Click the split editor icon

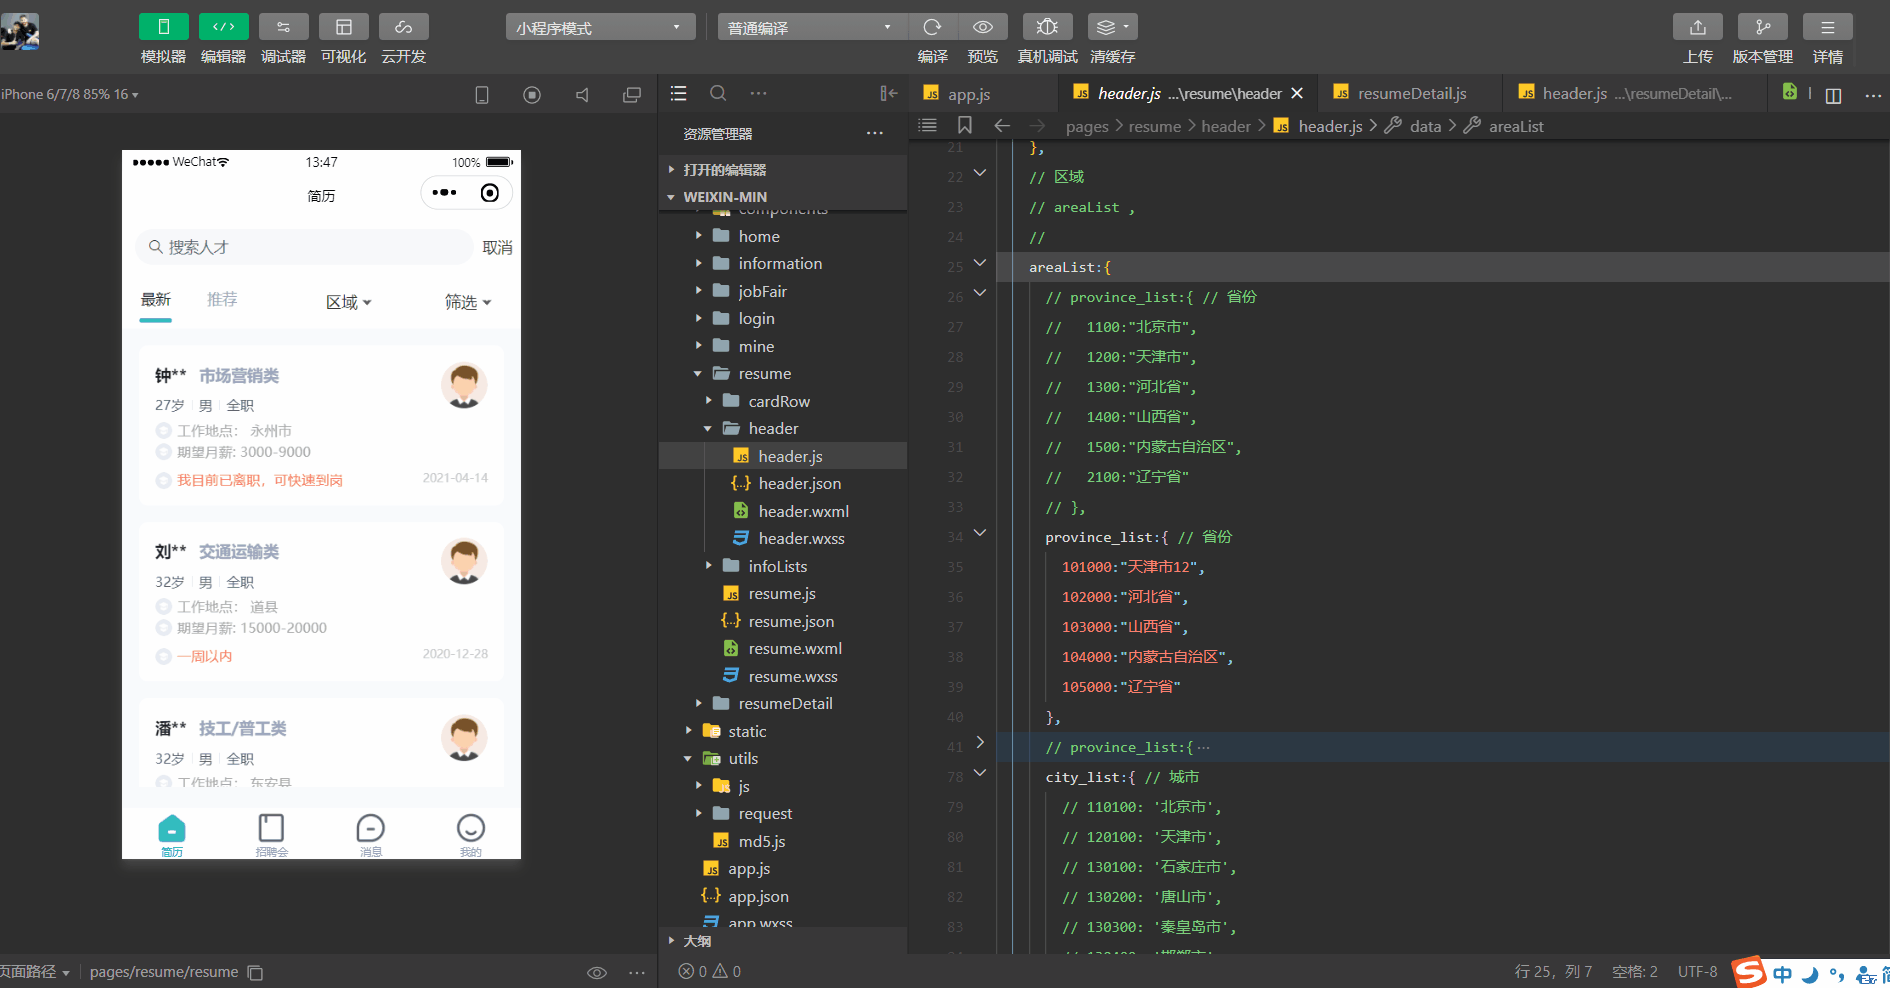point(1833,95)
